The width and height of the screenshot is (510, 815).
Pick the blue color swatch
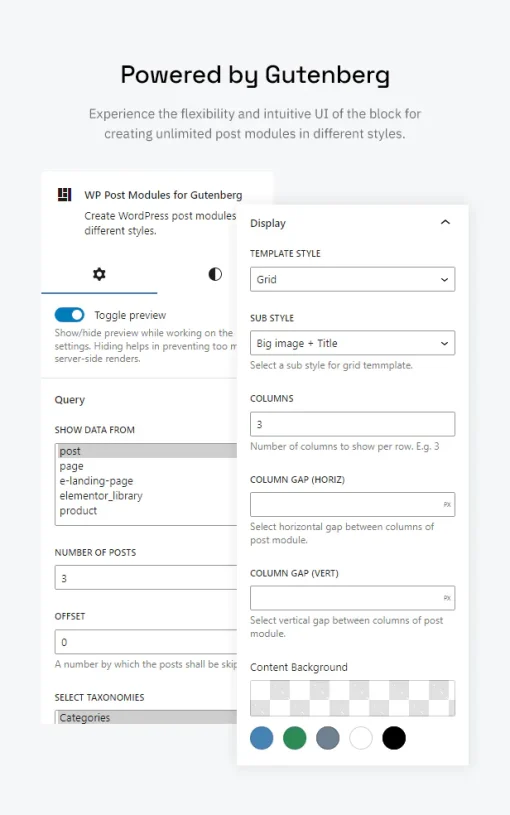pos(261,738)
